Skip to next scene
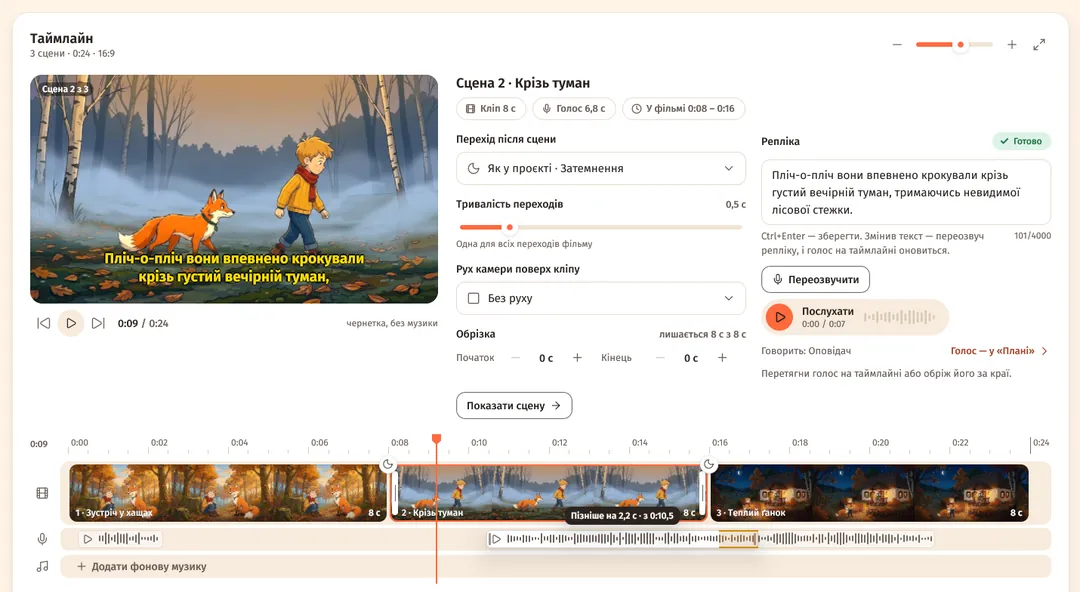This screenshot has height=592, width=1080. (x=98, y=323)
